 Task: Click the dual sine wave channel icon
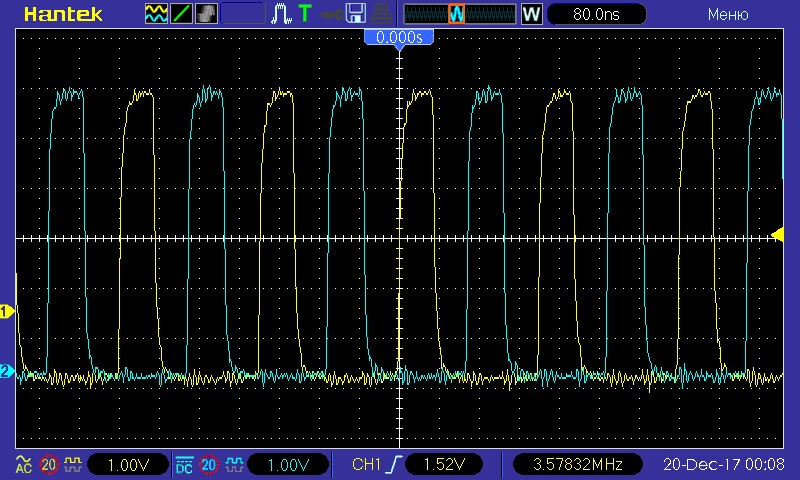coord(156,14)
